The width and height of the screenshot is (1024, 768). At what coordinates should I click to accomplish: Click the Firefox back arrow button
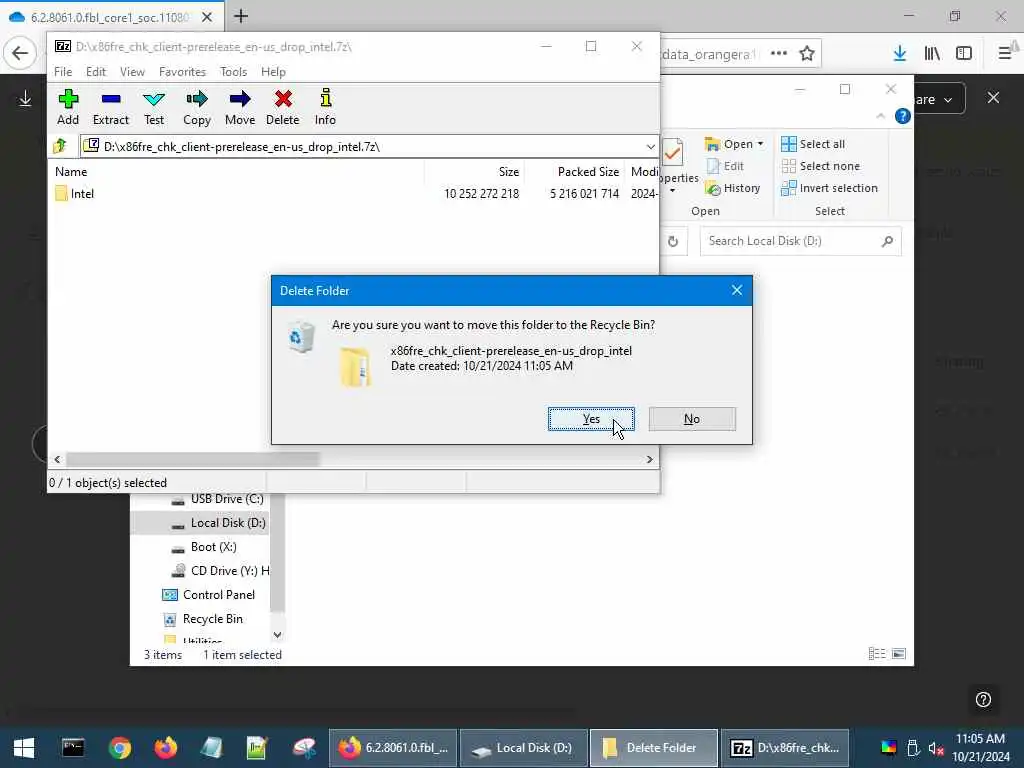pyautogui.click(x=20, y=53)
